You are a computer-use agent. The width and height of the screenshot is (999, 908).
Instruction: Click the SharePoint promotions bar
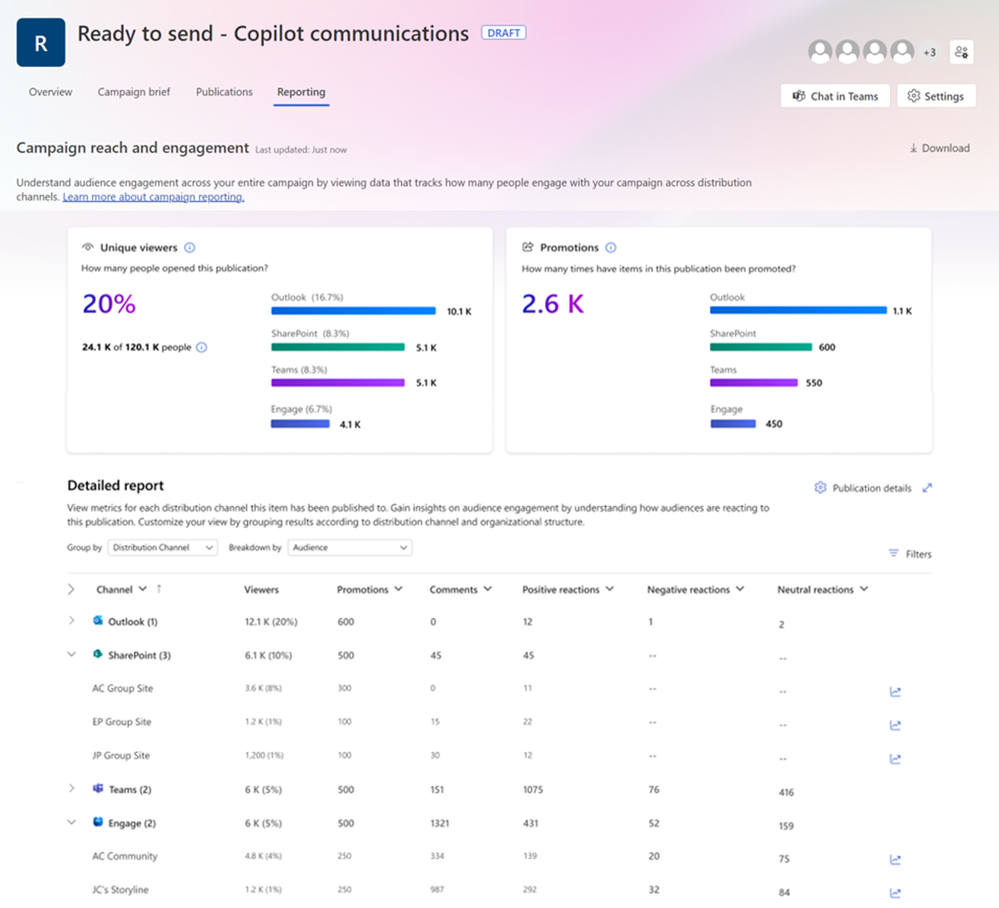point(761,347)
